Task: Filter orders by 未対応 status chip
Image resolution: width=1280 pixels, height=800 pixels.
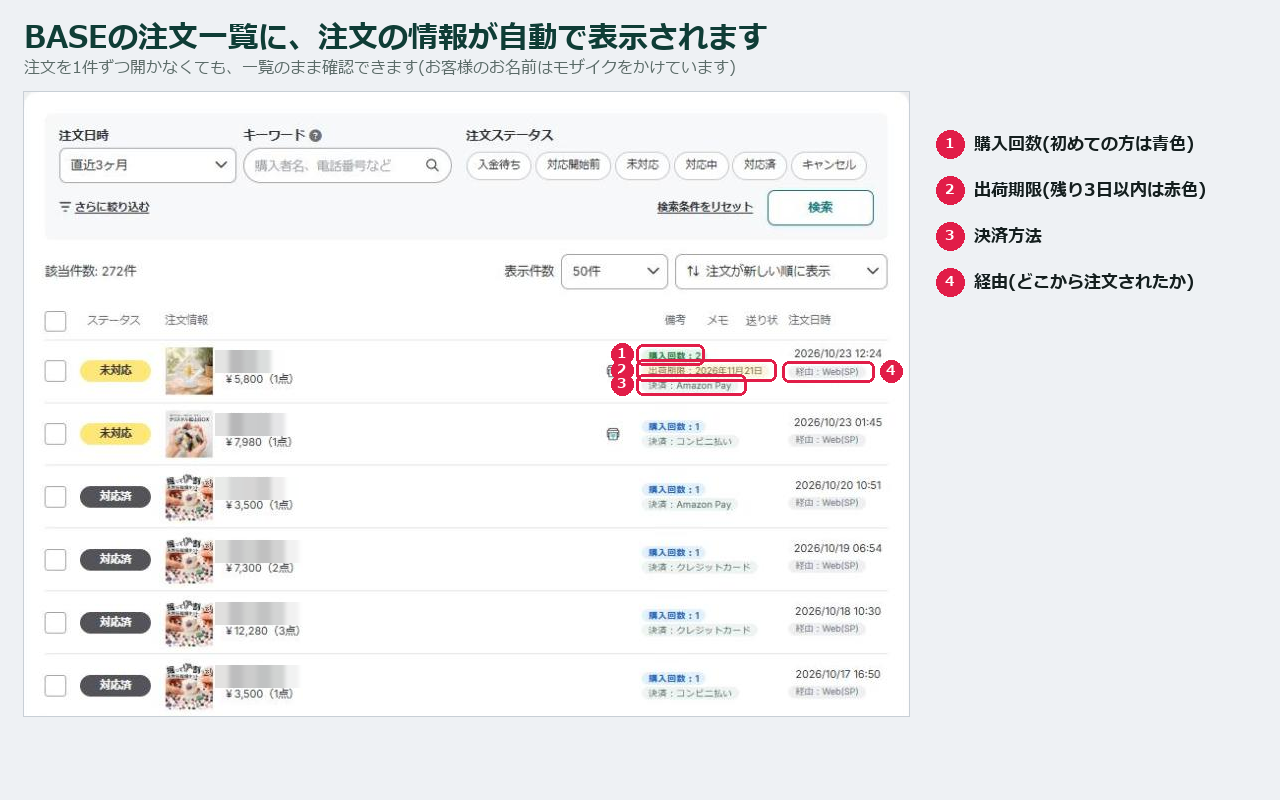Action: 642,165
